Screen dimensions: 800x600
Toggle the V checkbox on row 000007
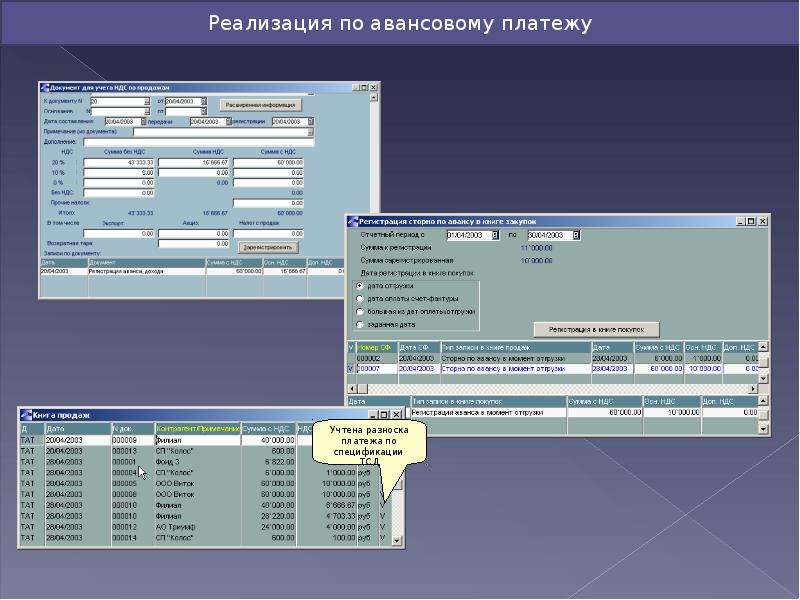pos(351,368)
